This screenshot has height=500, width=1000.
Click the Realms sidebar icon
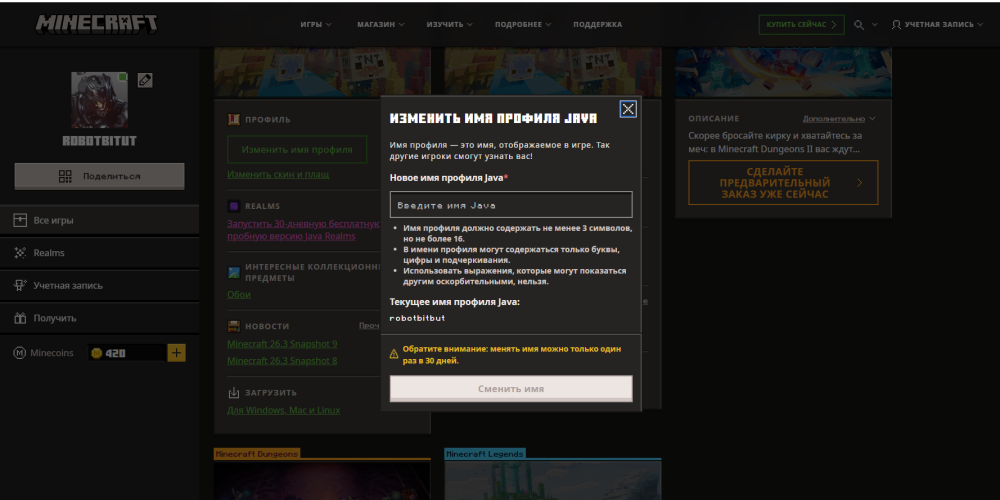[x=20, y=253]
